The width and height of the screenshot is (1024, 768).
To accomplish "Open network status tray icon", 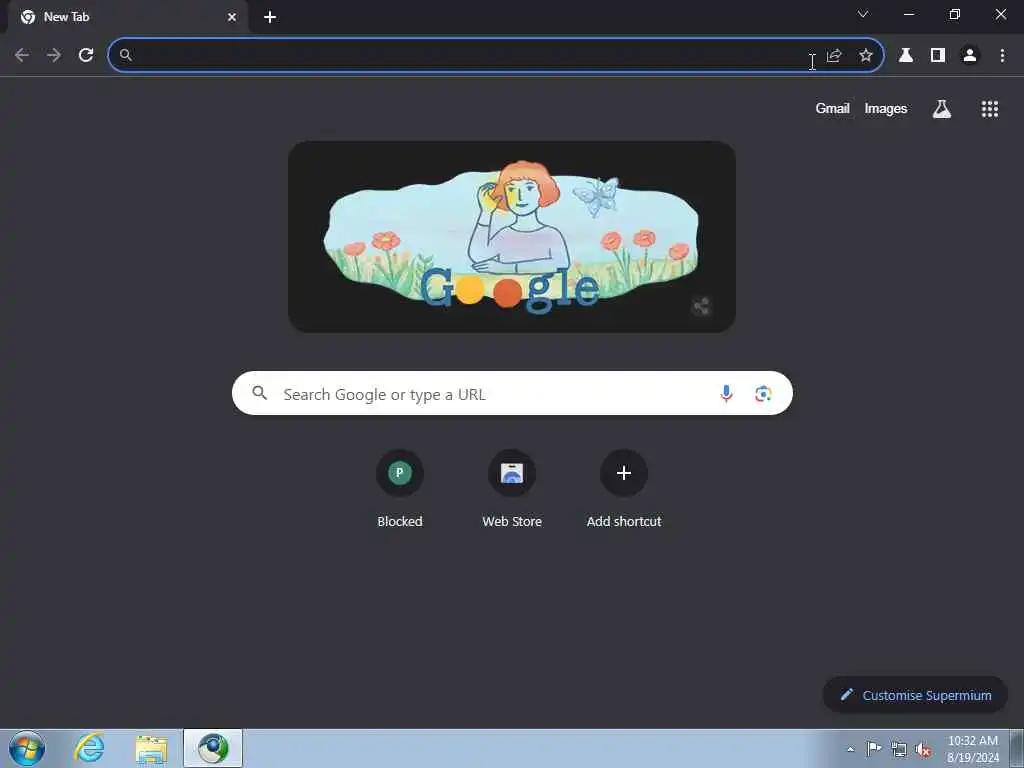I will (x=899, y=749).
